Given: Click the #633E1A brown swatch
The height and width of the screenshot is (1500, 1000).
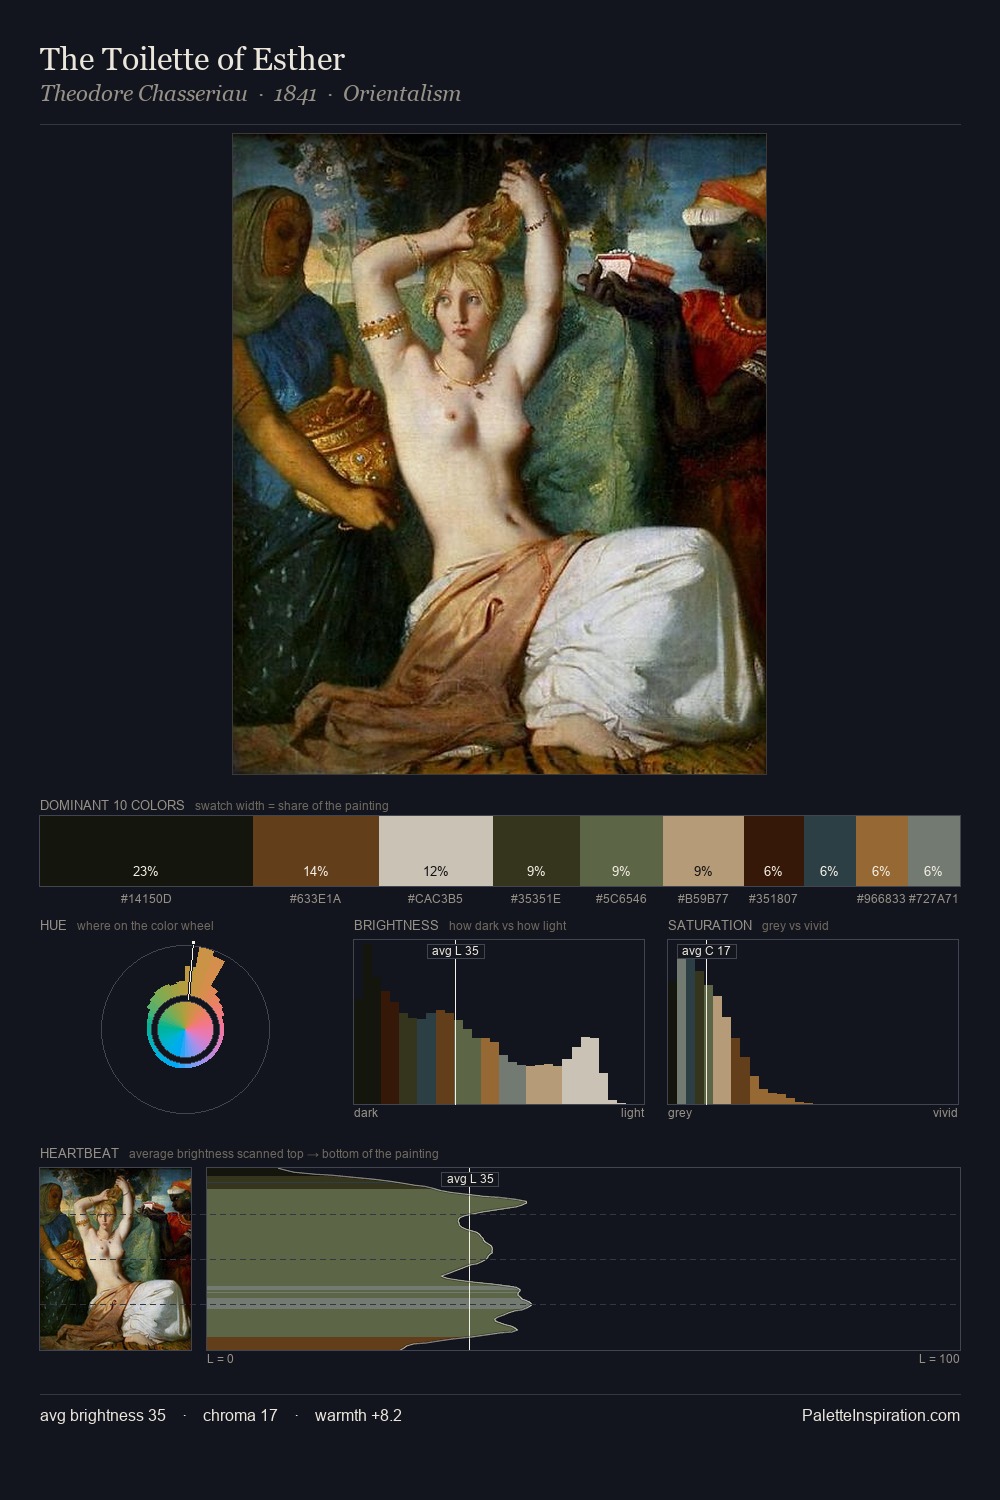Looking at the screenshot, I should [x=316, y=851].
